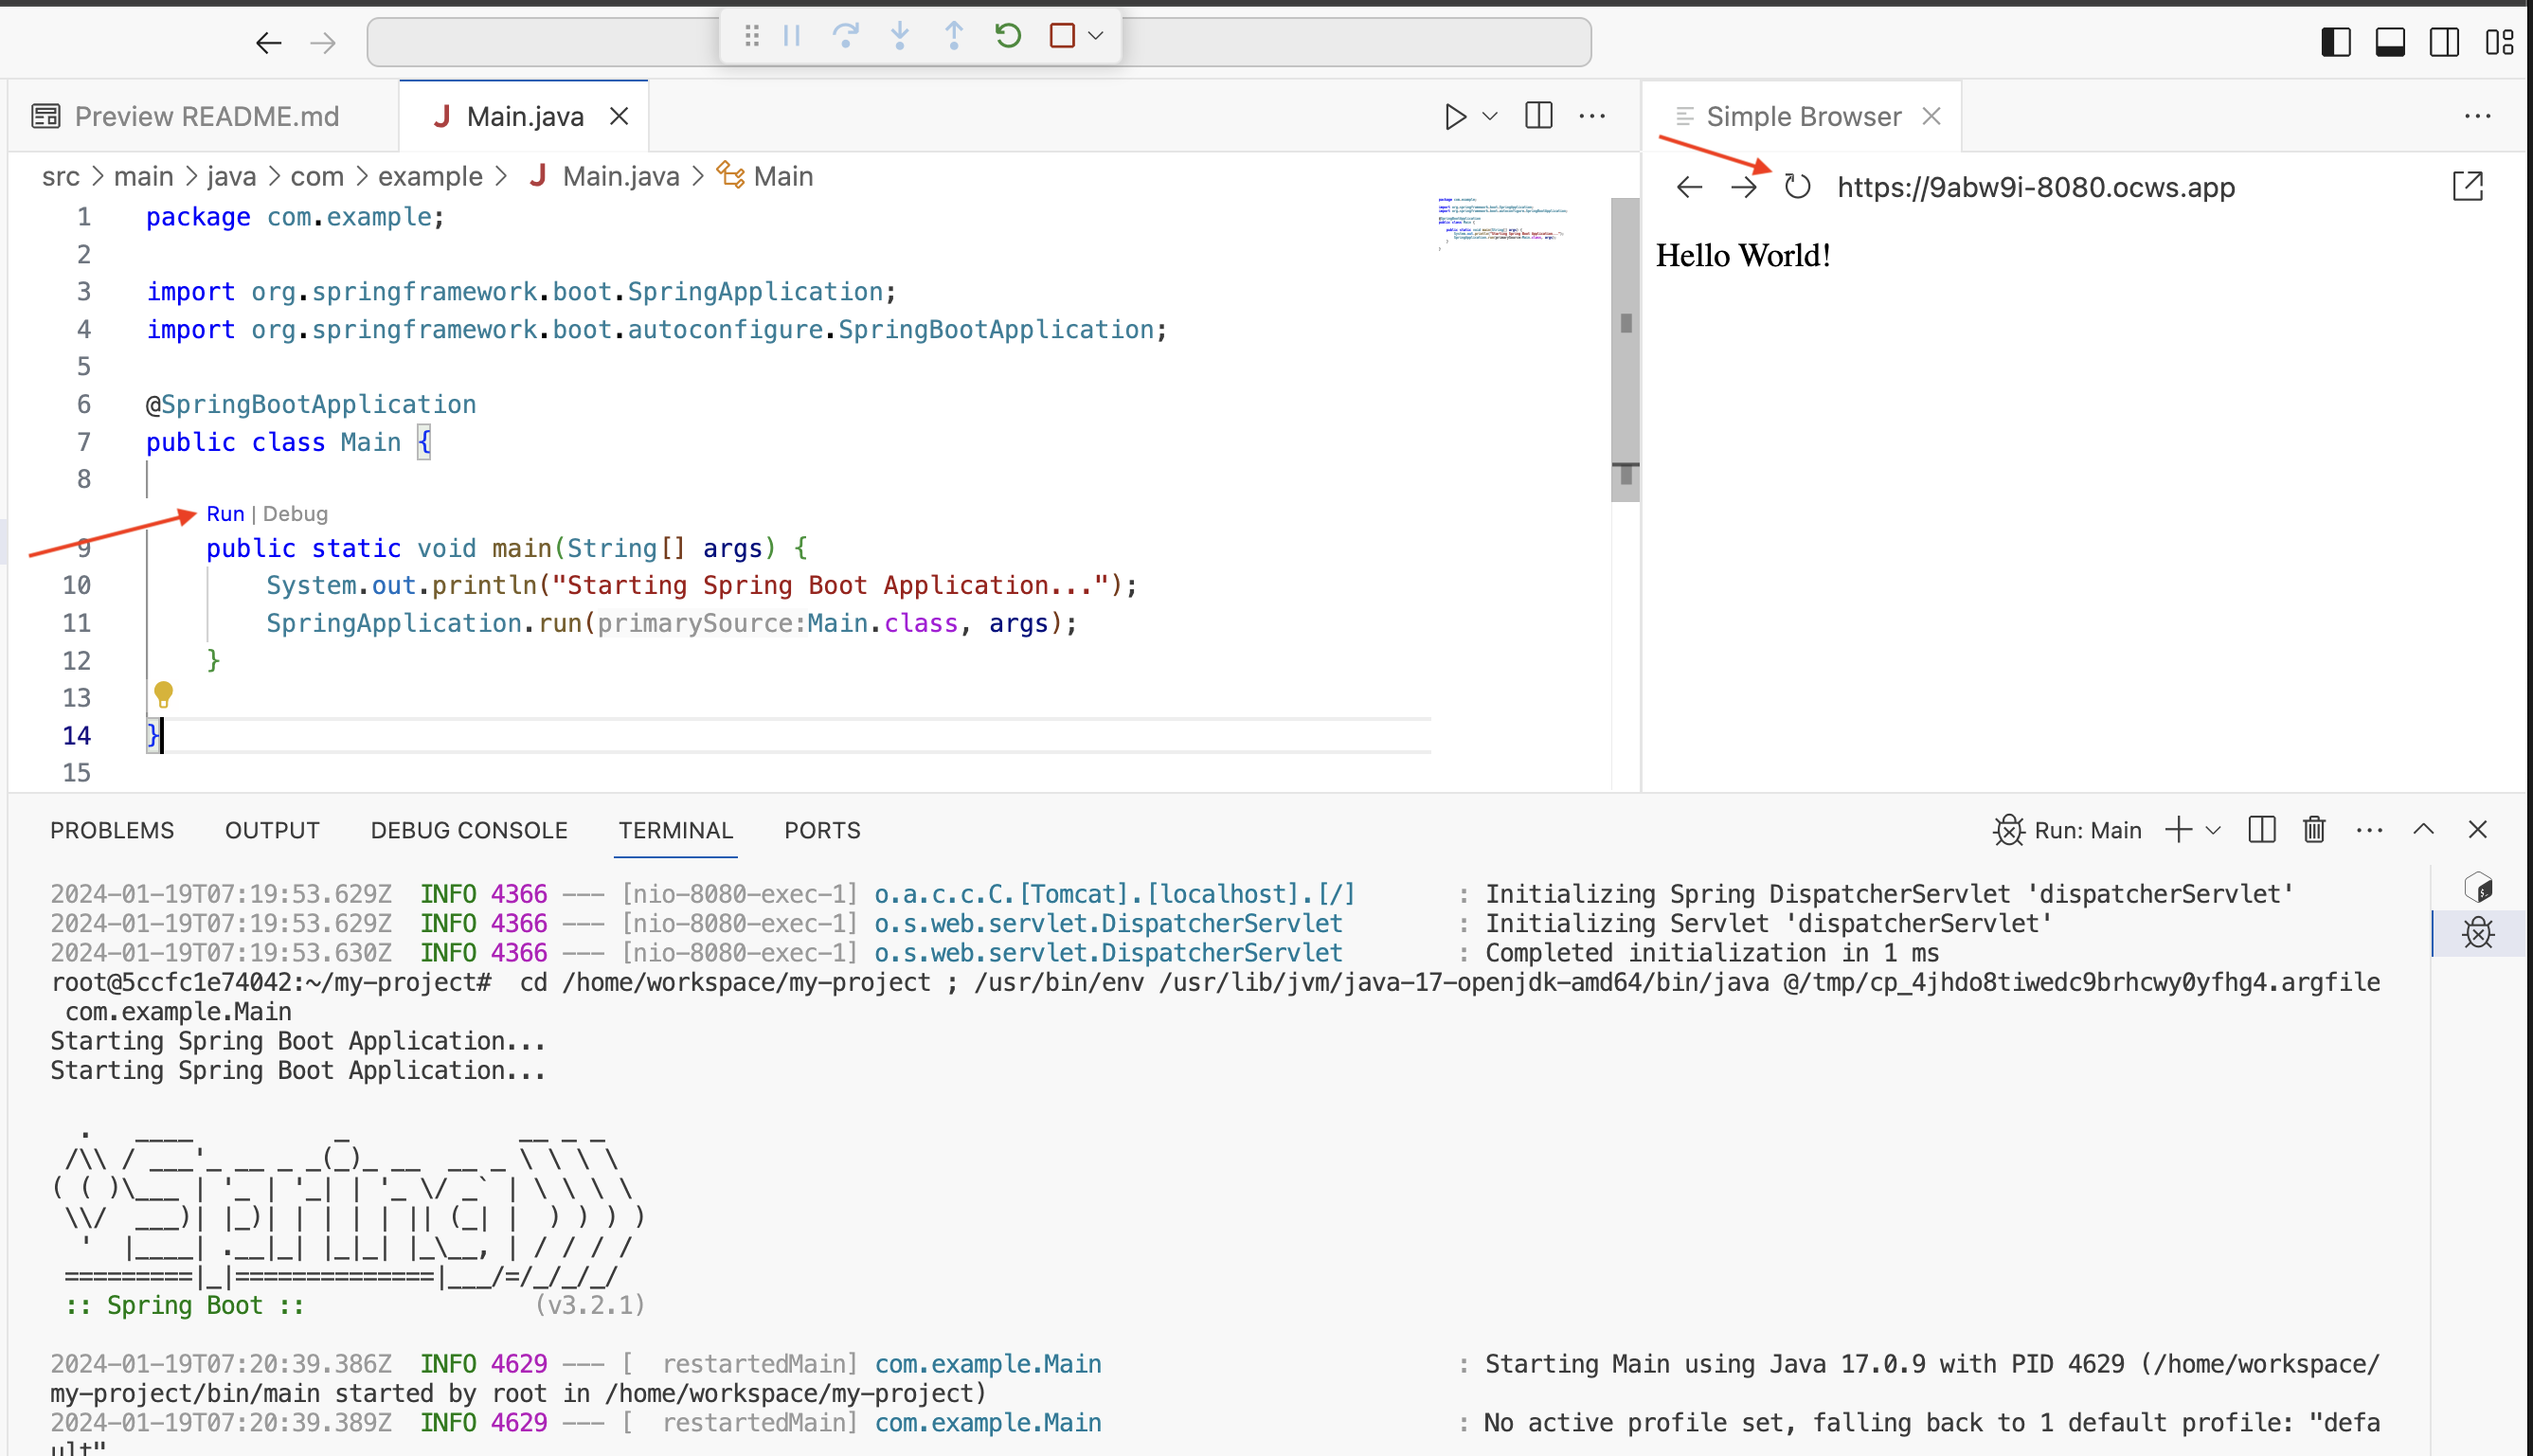Toggle the secondary side bar

(x=2444, y=42)
